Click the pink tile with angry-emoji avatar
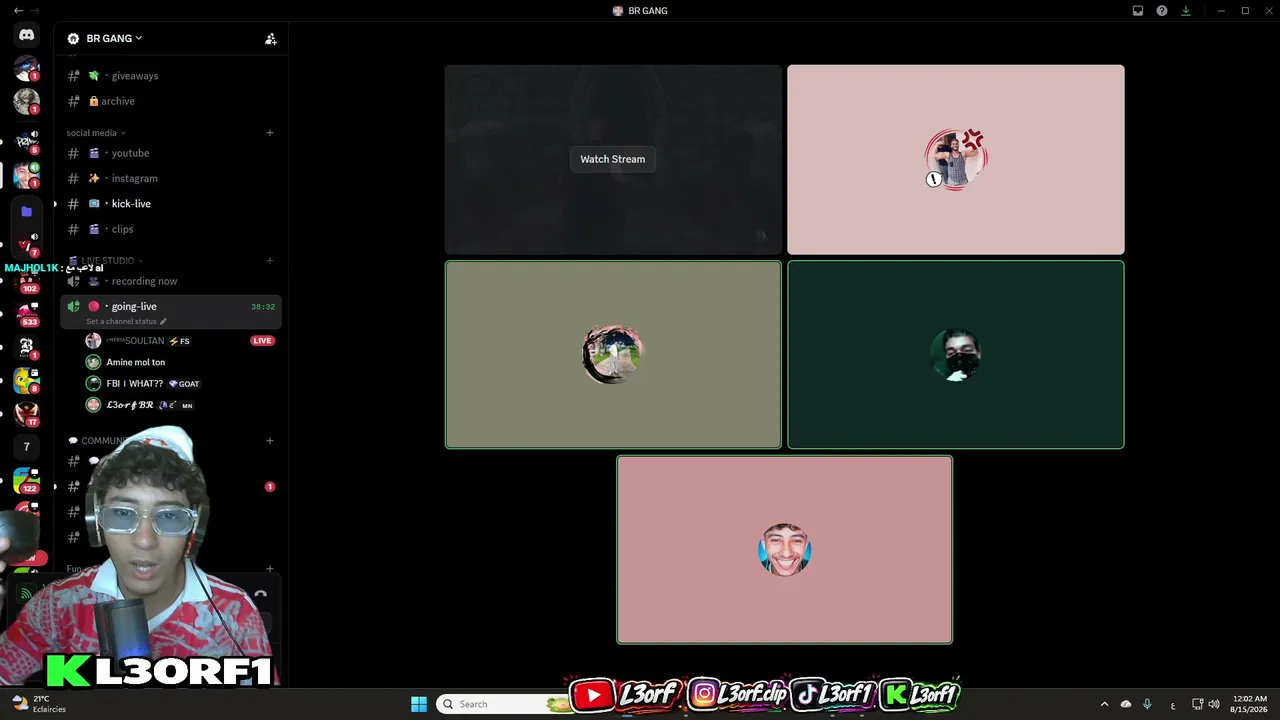Screen dimensions: 1280x720 pyautogui.click(x=956, y=160)
